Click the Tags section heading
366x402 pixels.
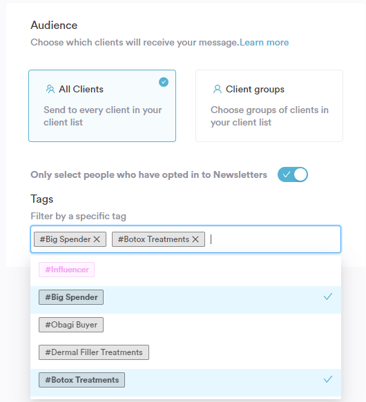42,199
